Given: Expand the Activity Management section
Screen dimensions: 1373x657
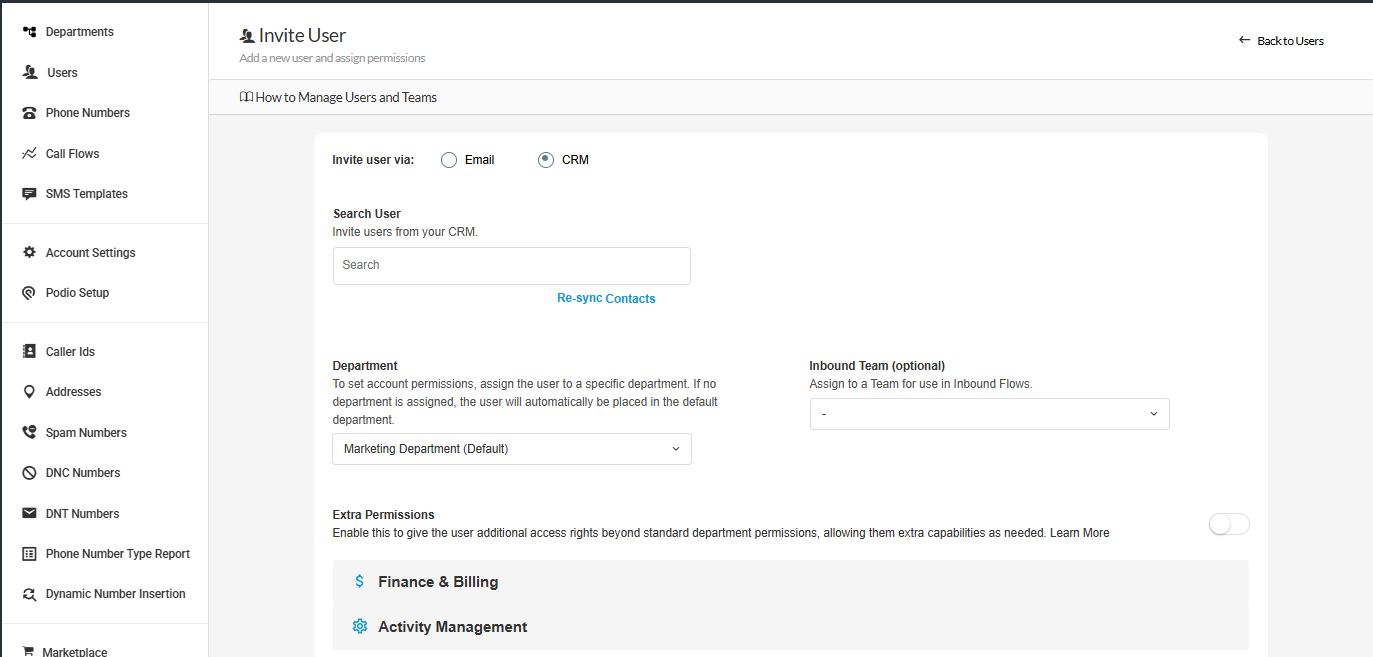Looking at the screenshot, I should point(452,627).
